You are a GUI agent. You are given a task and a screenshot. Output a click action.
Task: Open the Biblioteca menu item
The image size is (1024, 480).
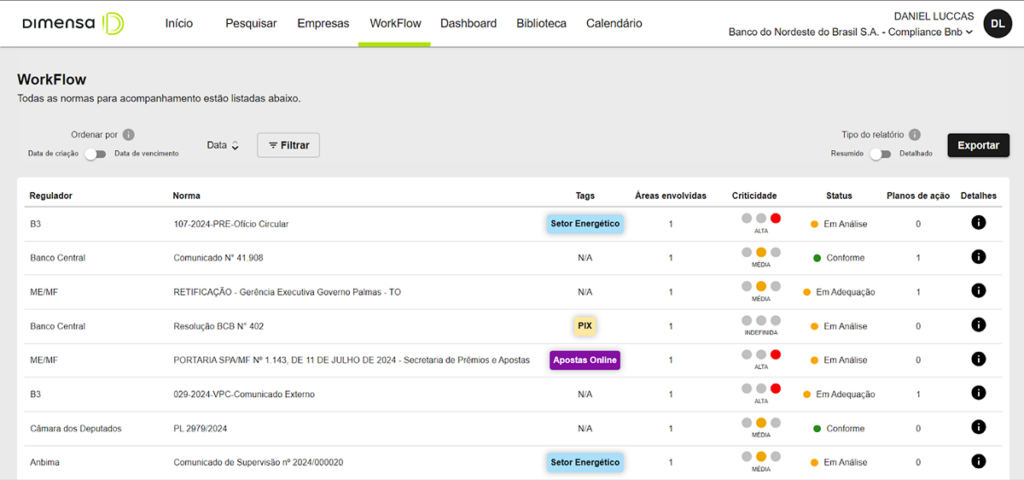pyautogui.click(x=541, y=23)
